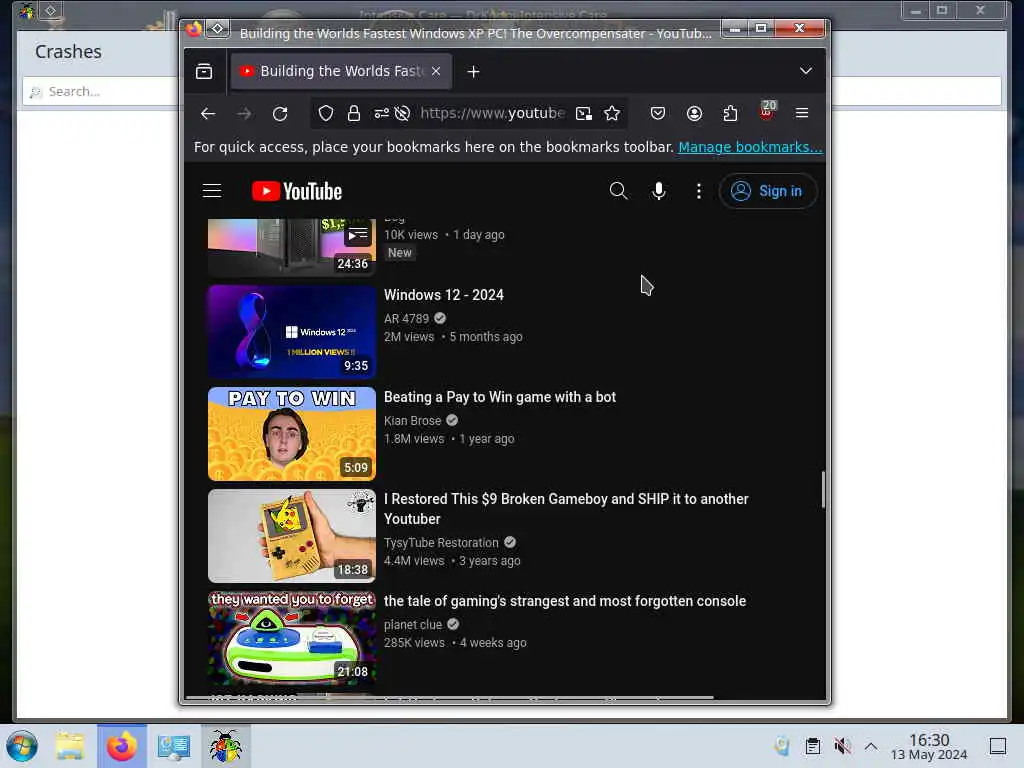Open the Restored $9 Broken Gameboy video title
Image resolution: width=1024 pixels, height=768 pixels.
(566, 509)
